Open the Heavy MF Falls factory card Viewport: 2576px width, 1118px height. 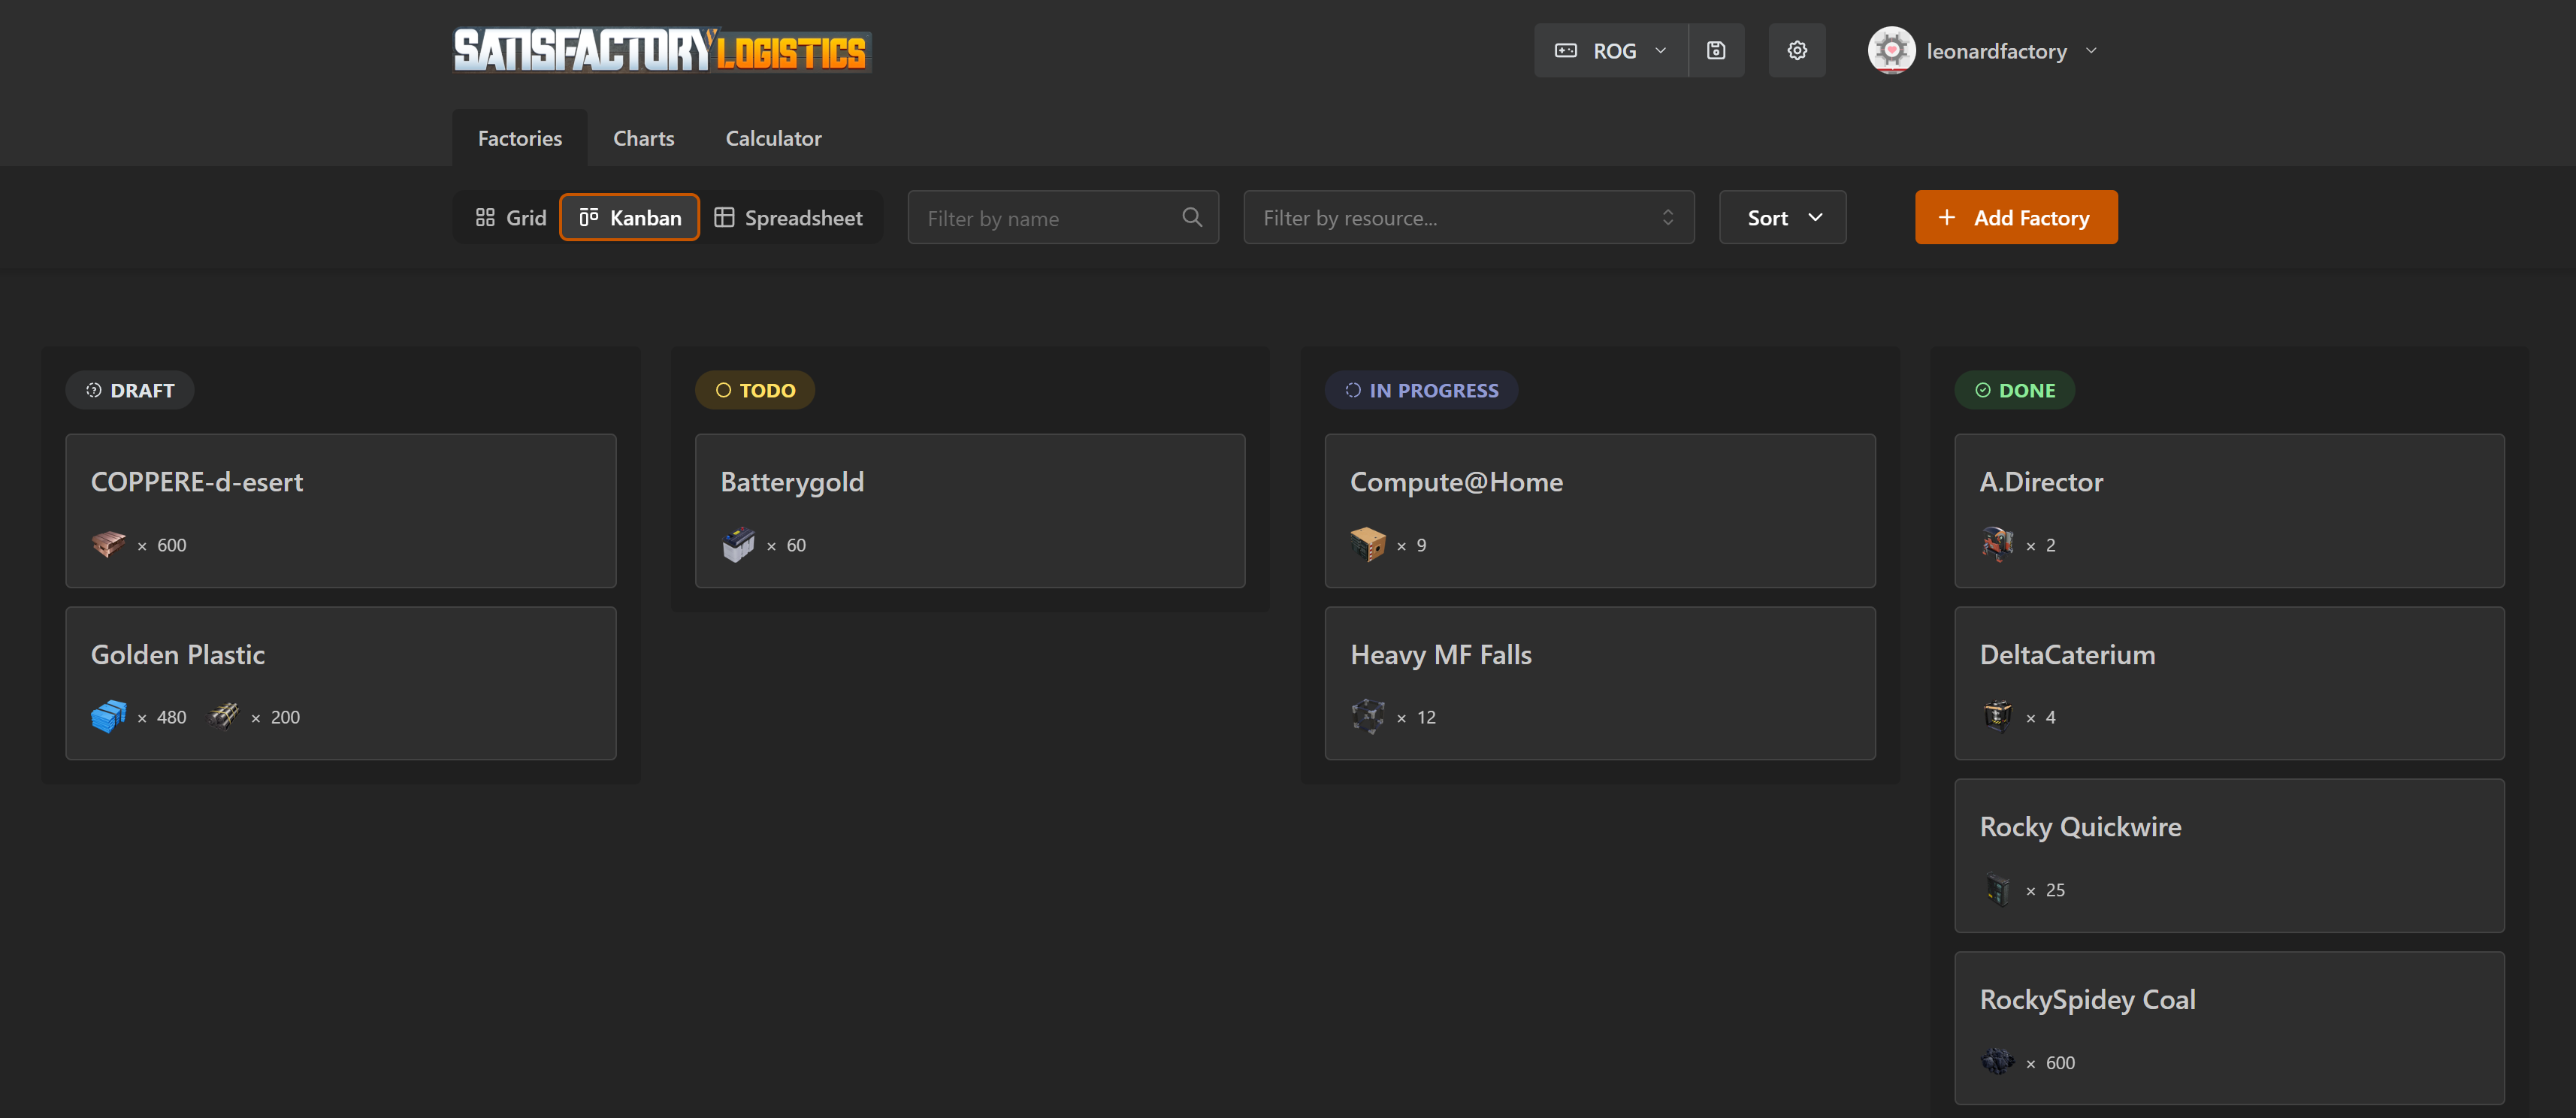(x=1599, y=682)
